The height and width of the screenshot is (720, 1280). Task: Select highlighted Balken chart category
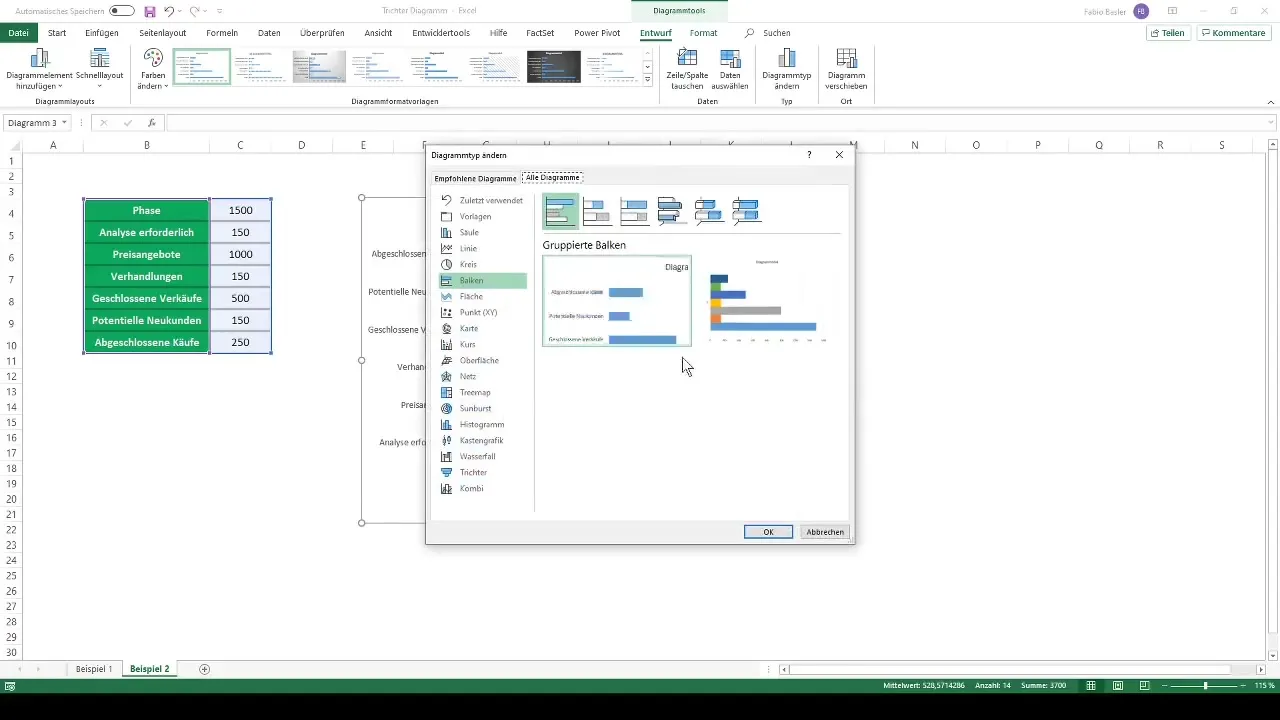coord(482,280)
